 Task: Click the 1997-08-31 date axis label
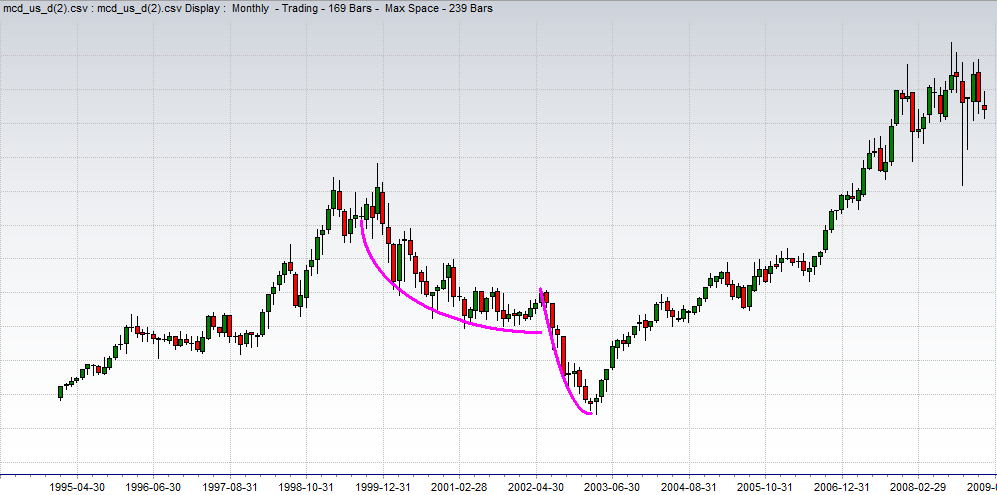(230, 487)
